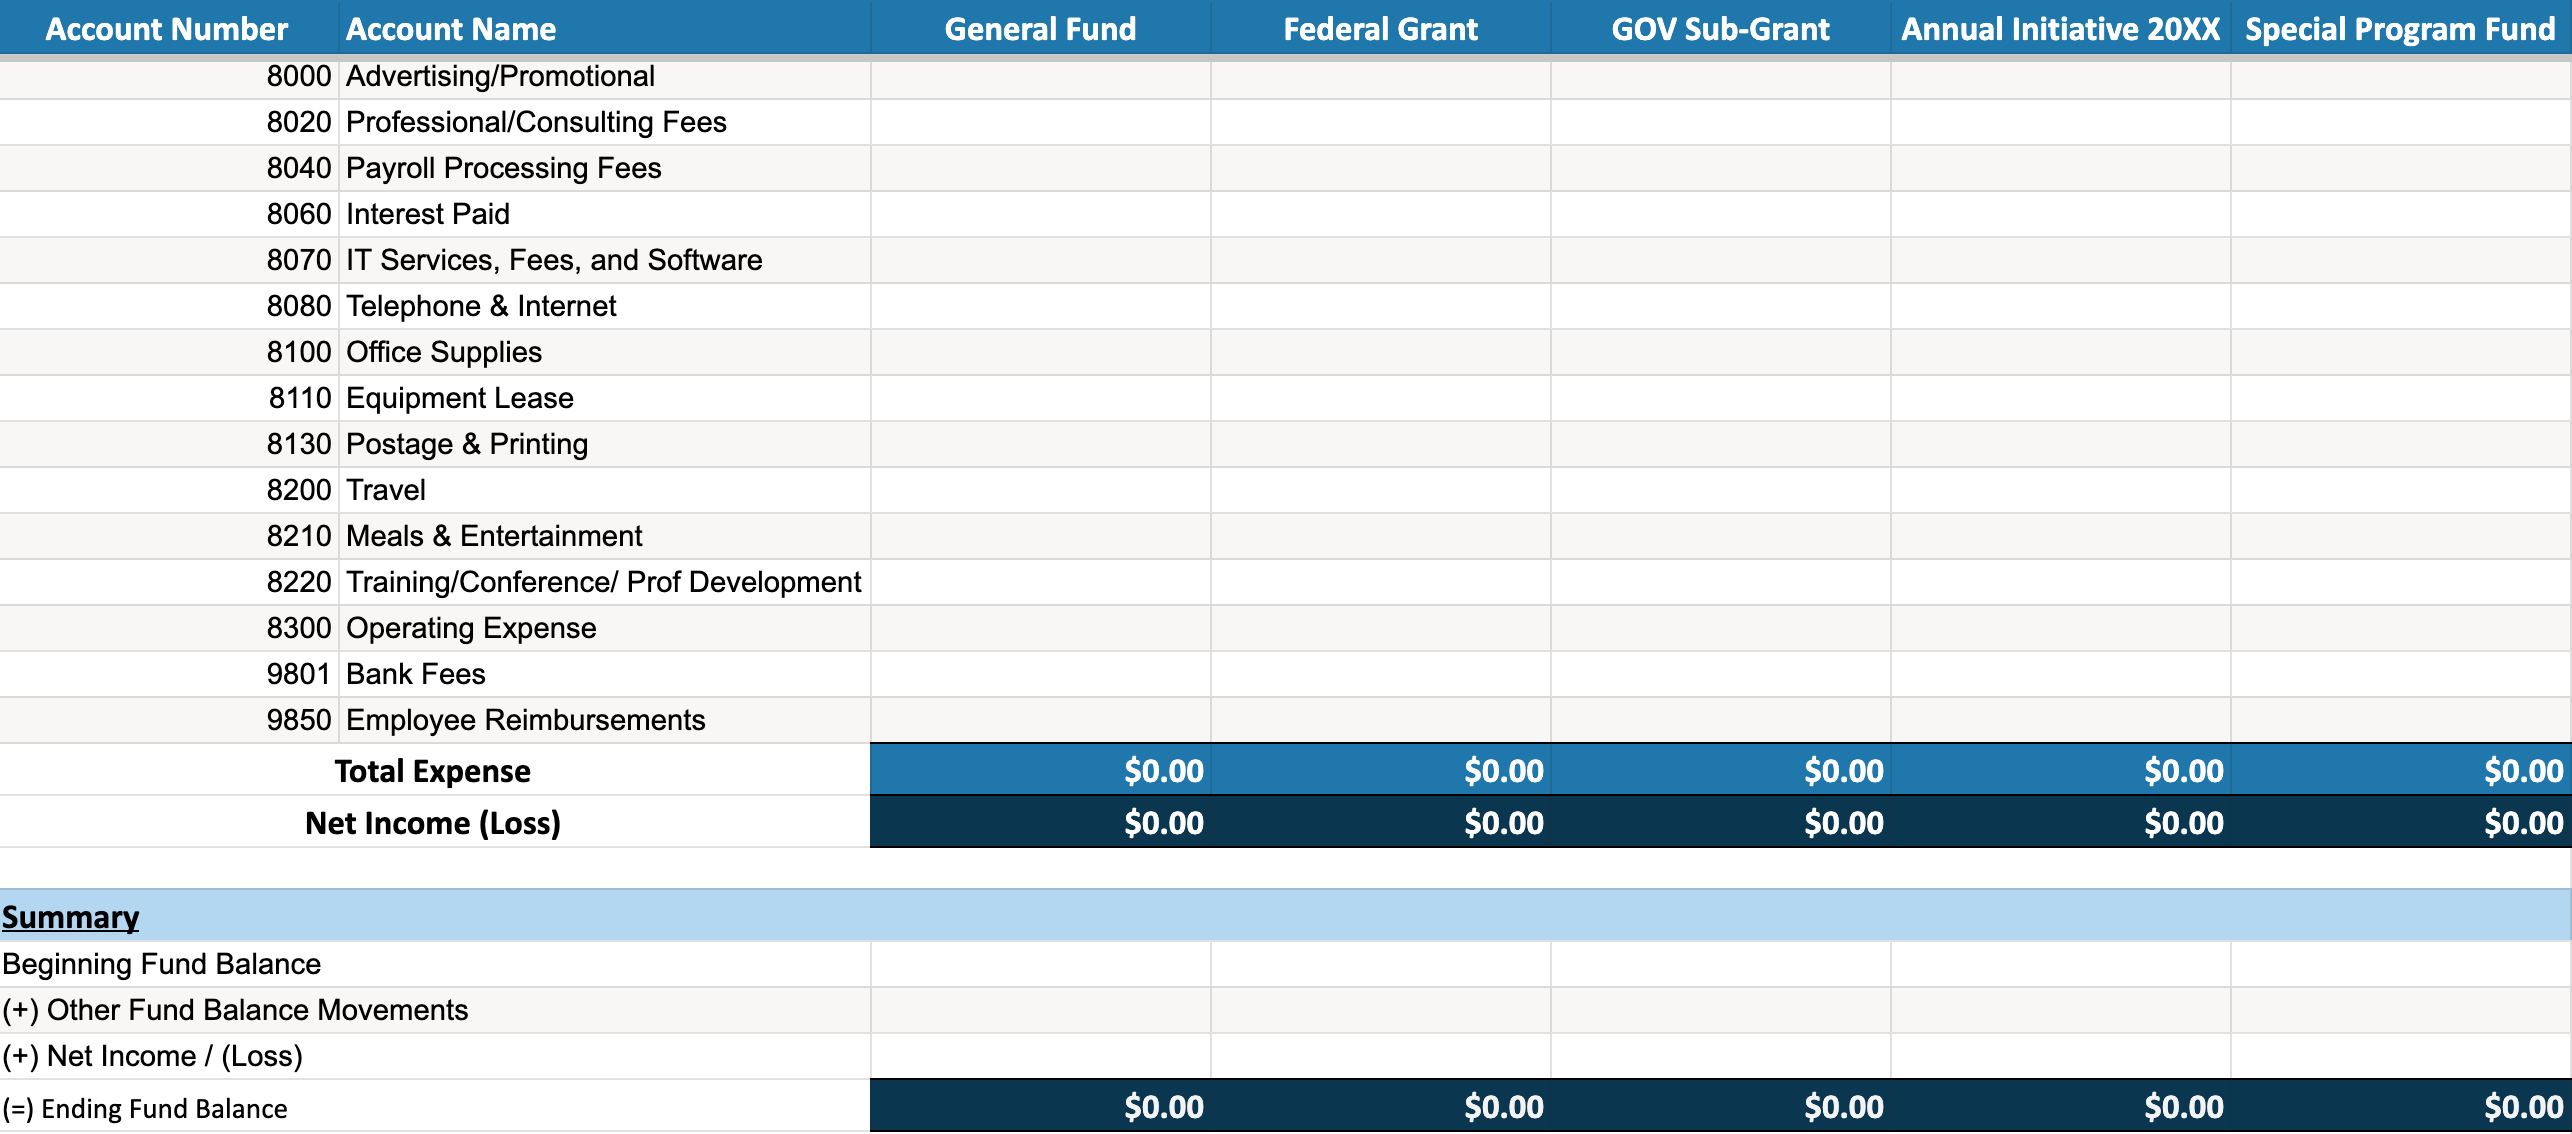
Task: Select Special Program Fund Ending Fund Balance
Action: click(x=2400, y=1107)
